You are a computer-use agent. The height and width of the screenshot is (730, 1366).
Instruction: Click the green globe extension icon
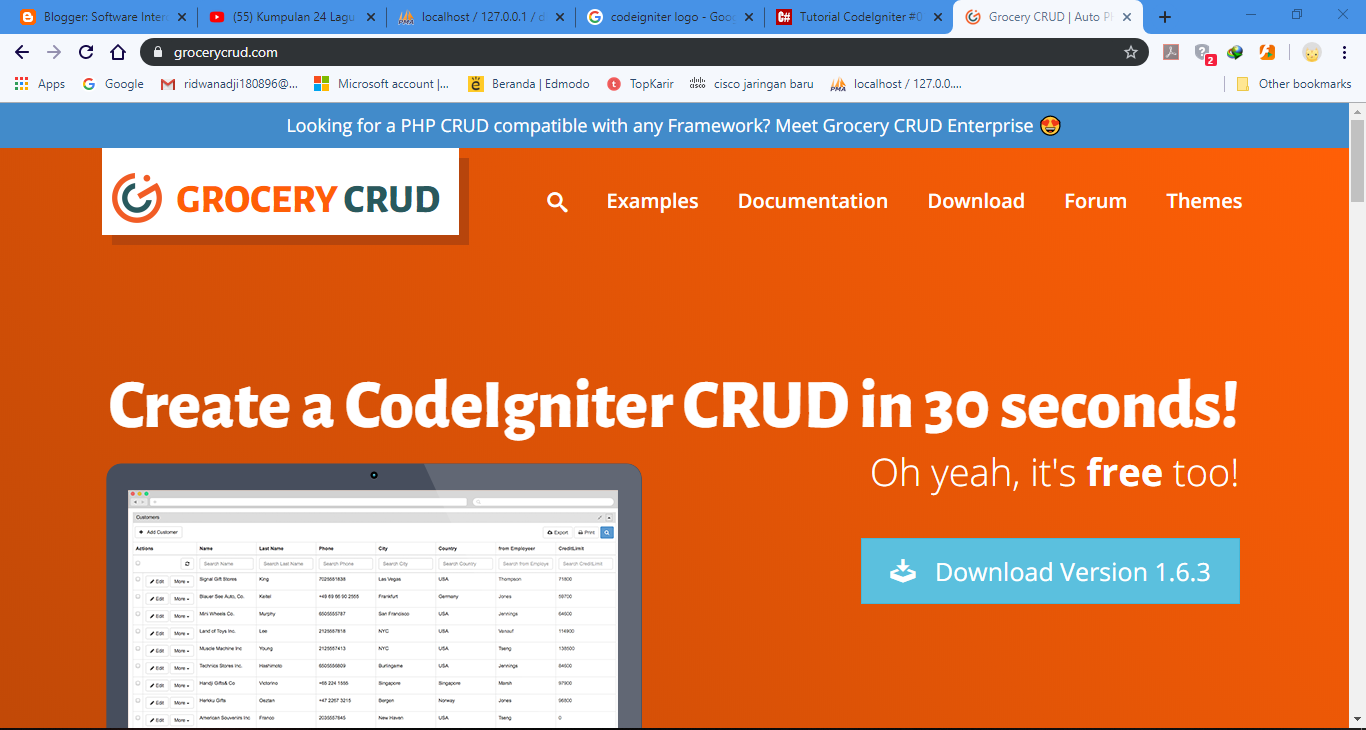(1236, 52)
